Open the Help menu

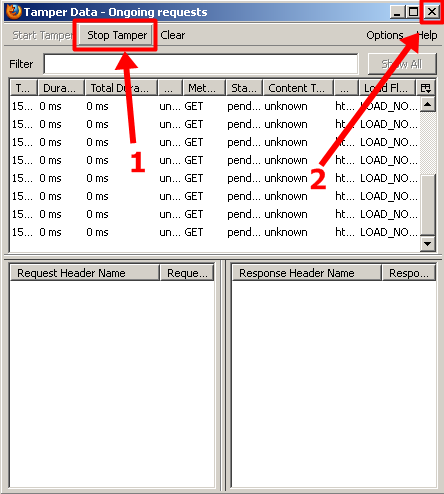427,35
